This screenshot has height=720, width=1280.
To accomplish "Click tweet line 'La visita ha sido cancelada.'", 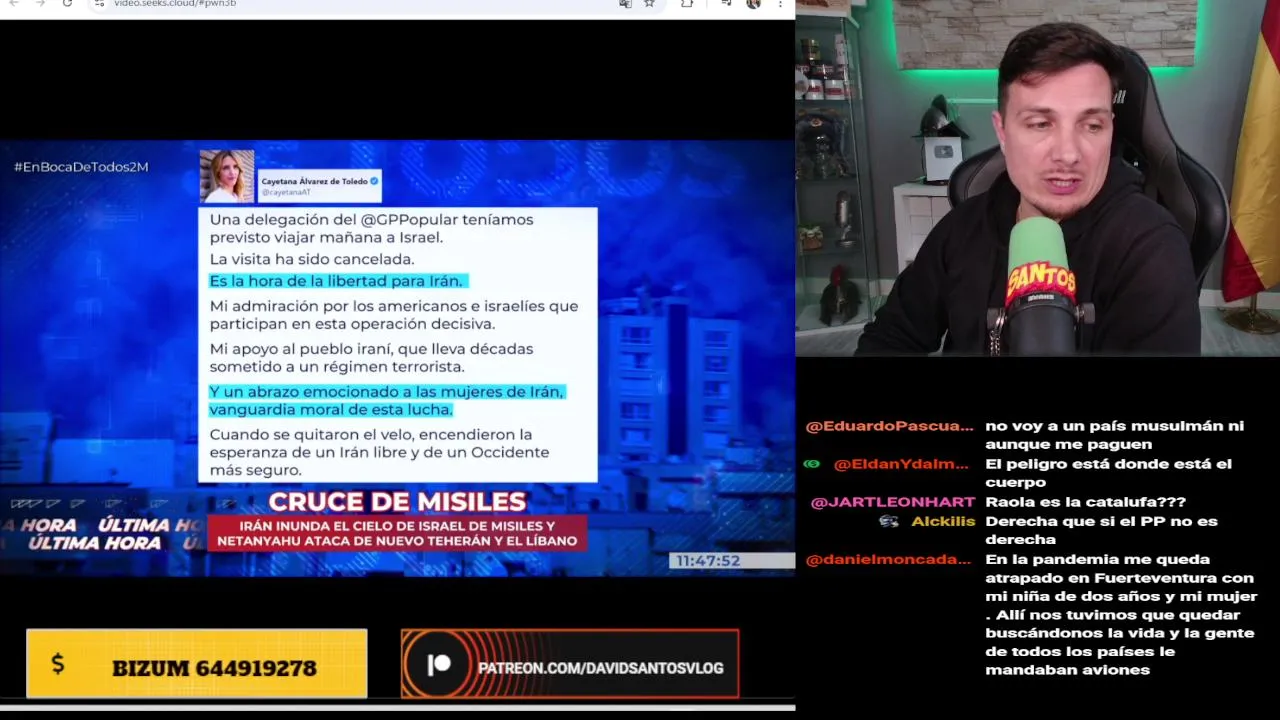I will tap(311, 259).
